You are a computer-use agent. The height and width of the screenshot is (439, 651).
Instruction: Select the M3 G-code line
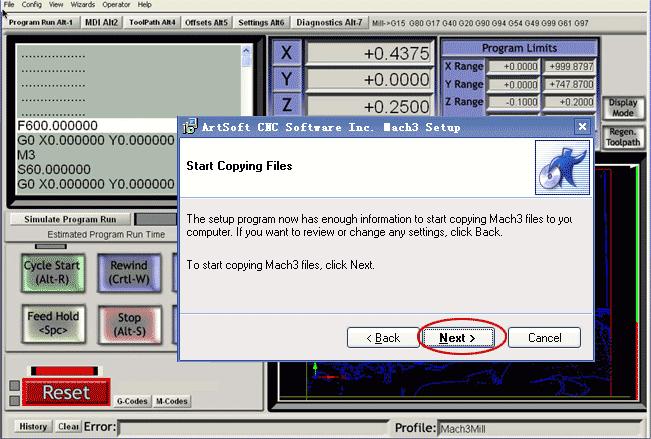pyautogui.click(x=96, y=155)
